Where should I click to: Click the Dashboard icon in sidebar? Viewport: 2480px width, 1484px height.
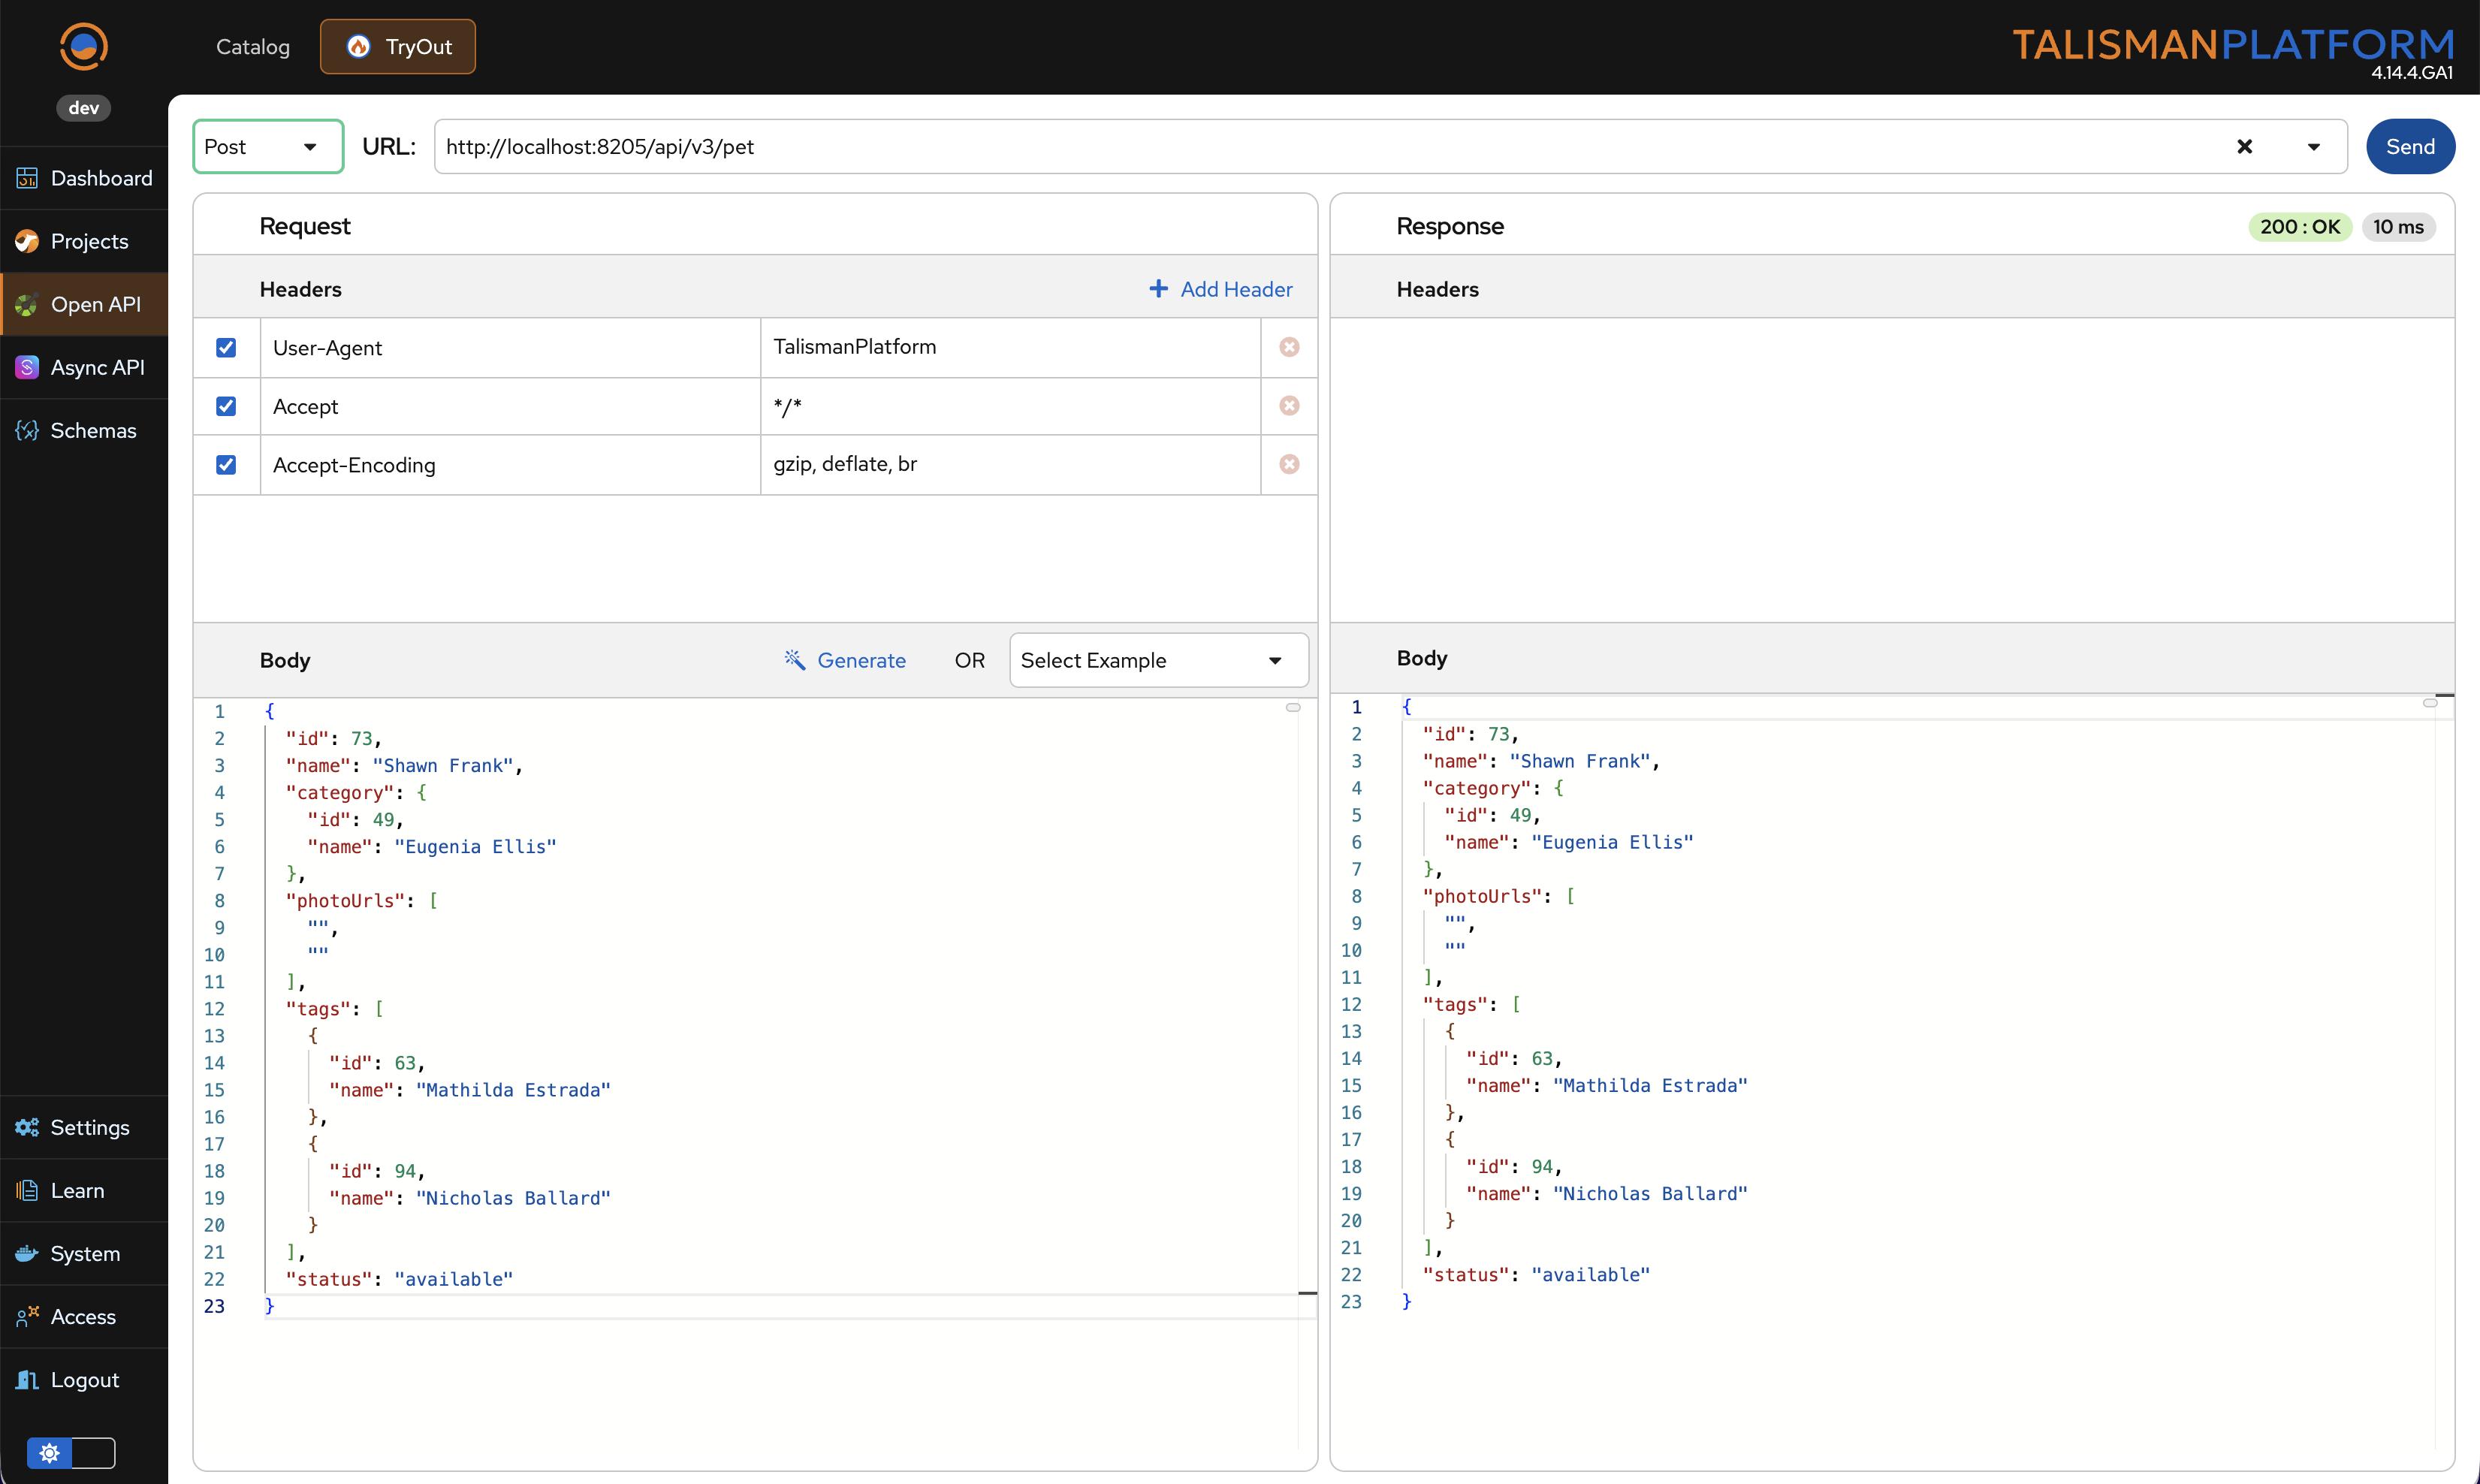coord(27,178)
